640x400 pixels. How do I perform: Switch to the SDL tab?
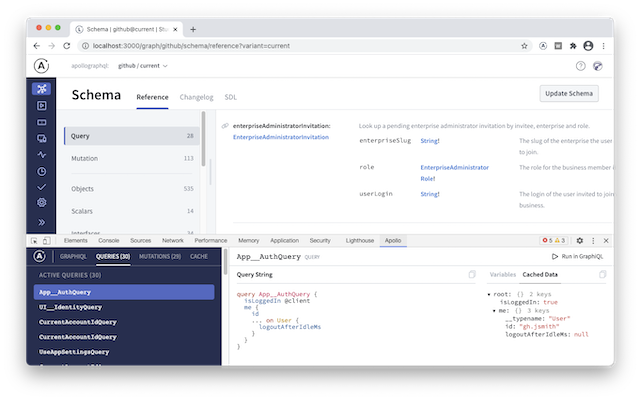(x=231, y=97)
